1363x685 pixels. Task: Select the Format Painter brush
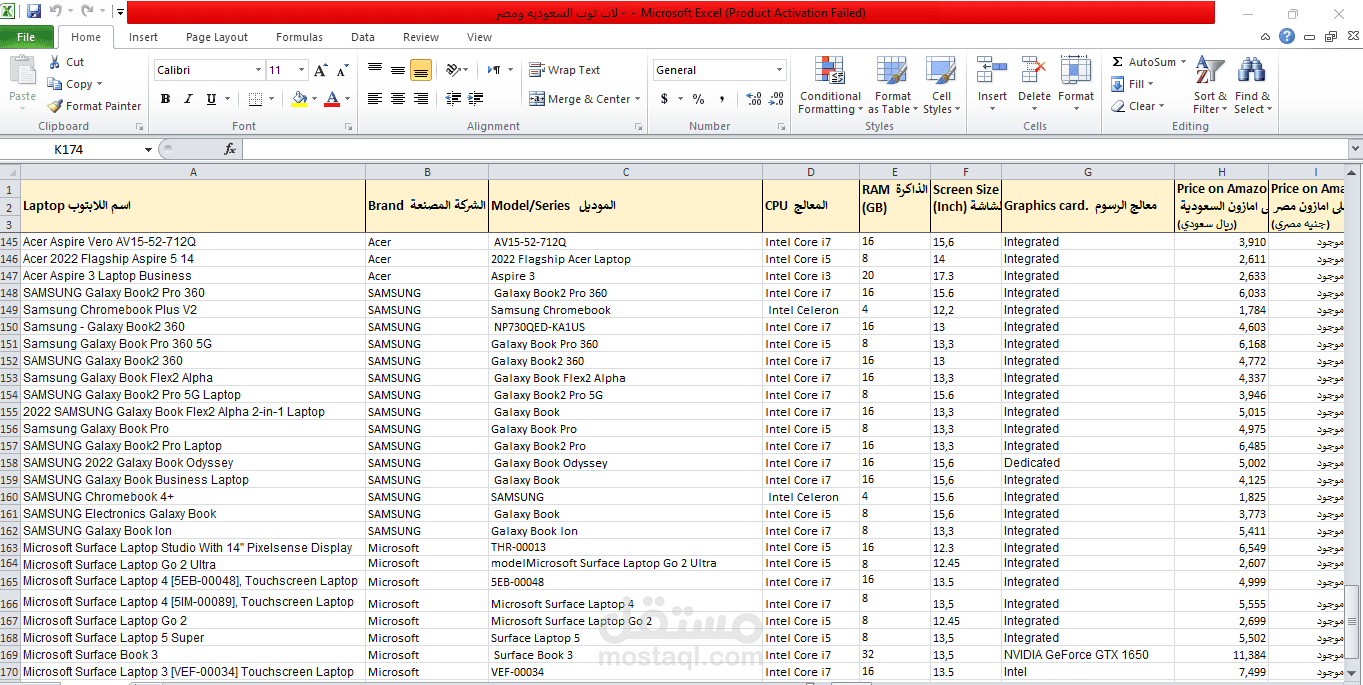point(55,106)
